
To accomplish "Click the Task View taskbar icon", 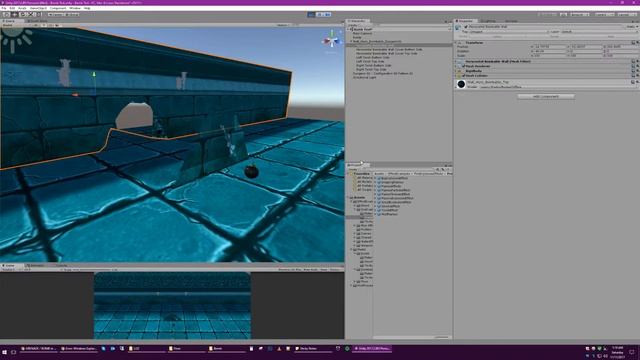I will [x=13, y=352].
